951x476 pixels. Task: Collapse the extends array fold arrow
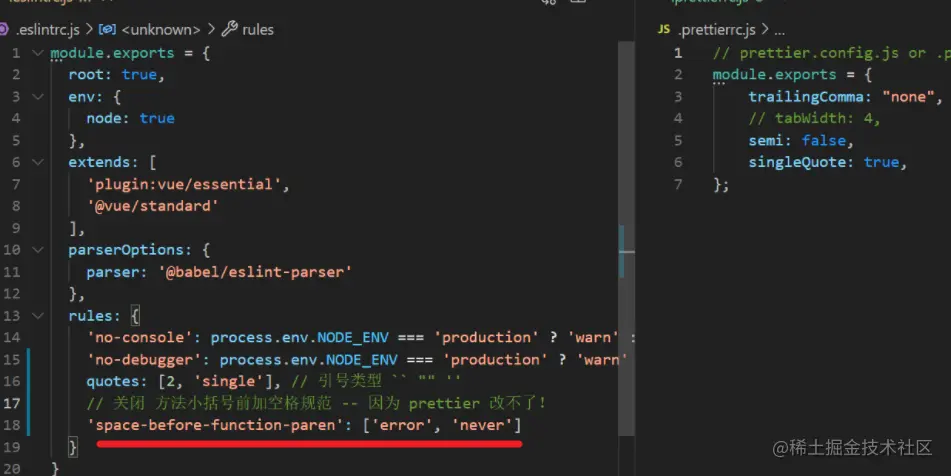click(38, 163)
